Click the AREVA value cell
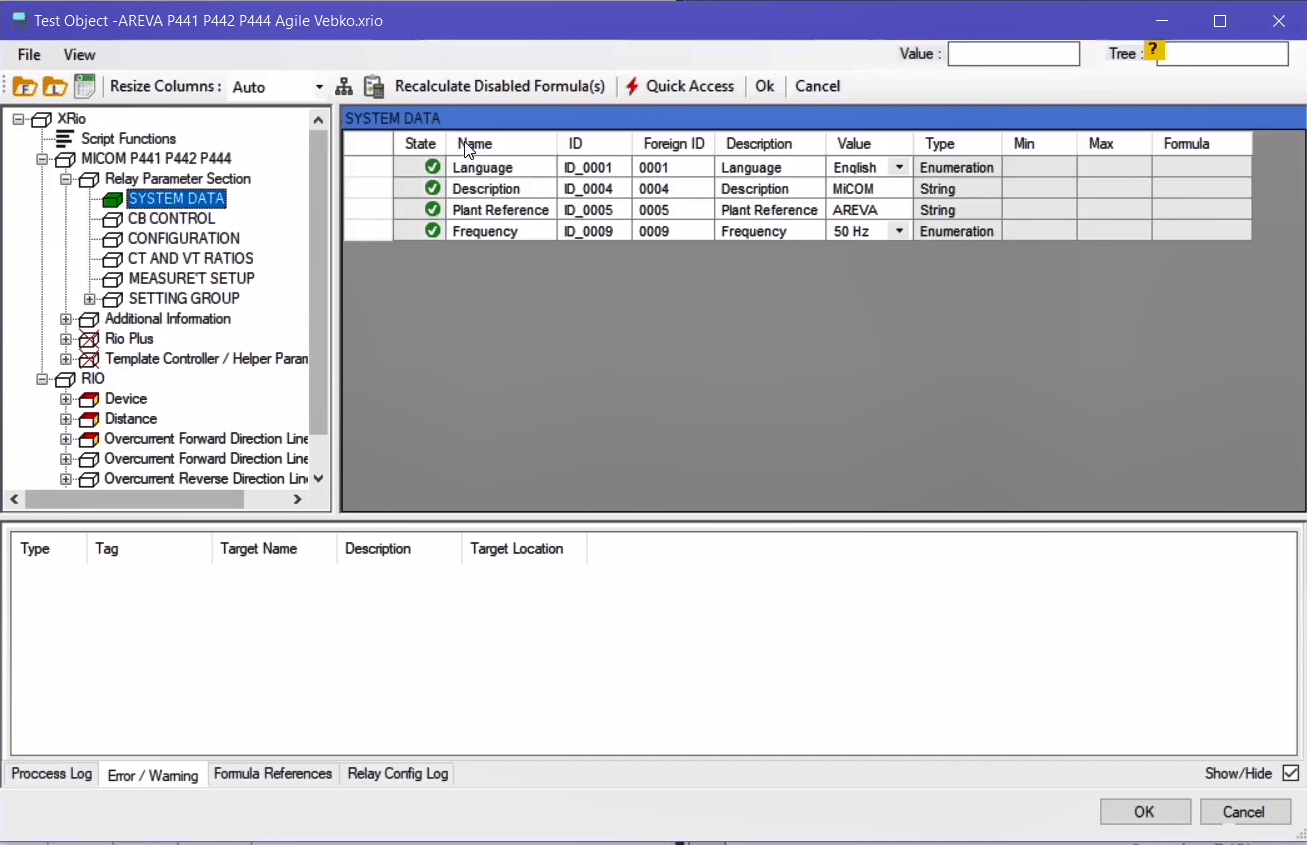The width and height of the screenshot is (1307, 845). tap(869, 210)
